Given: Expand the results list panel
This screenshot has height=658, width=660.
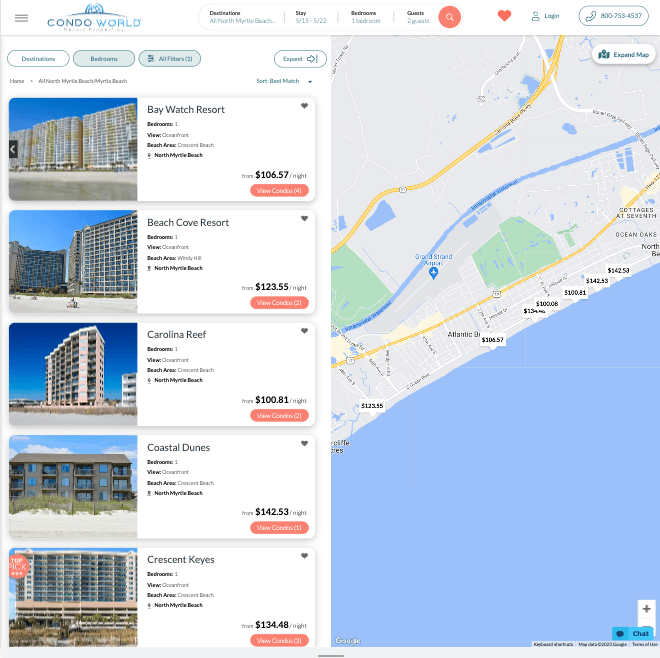Looking at the screenshot, I should [300, 59].
